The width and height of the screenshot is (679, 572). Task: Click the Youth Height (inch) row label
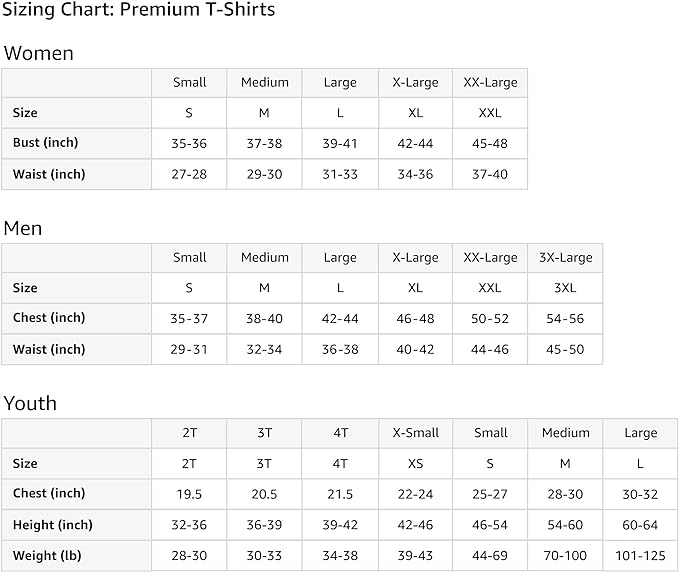pyautogui.click(x=52, y=525)
